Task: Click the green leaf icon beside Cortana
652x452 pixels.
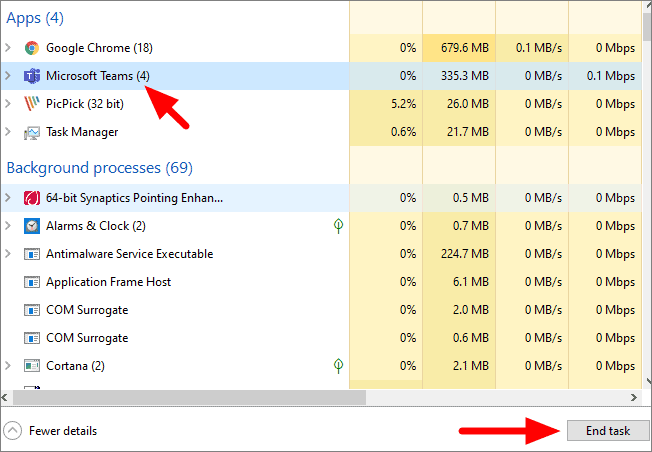Action: [x=338, y=366]
